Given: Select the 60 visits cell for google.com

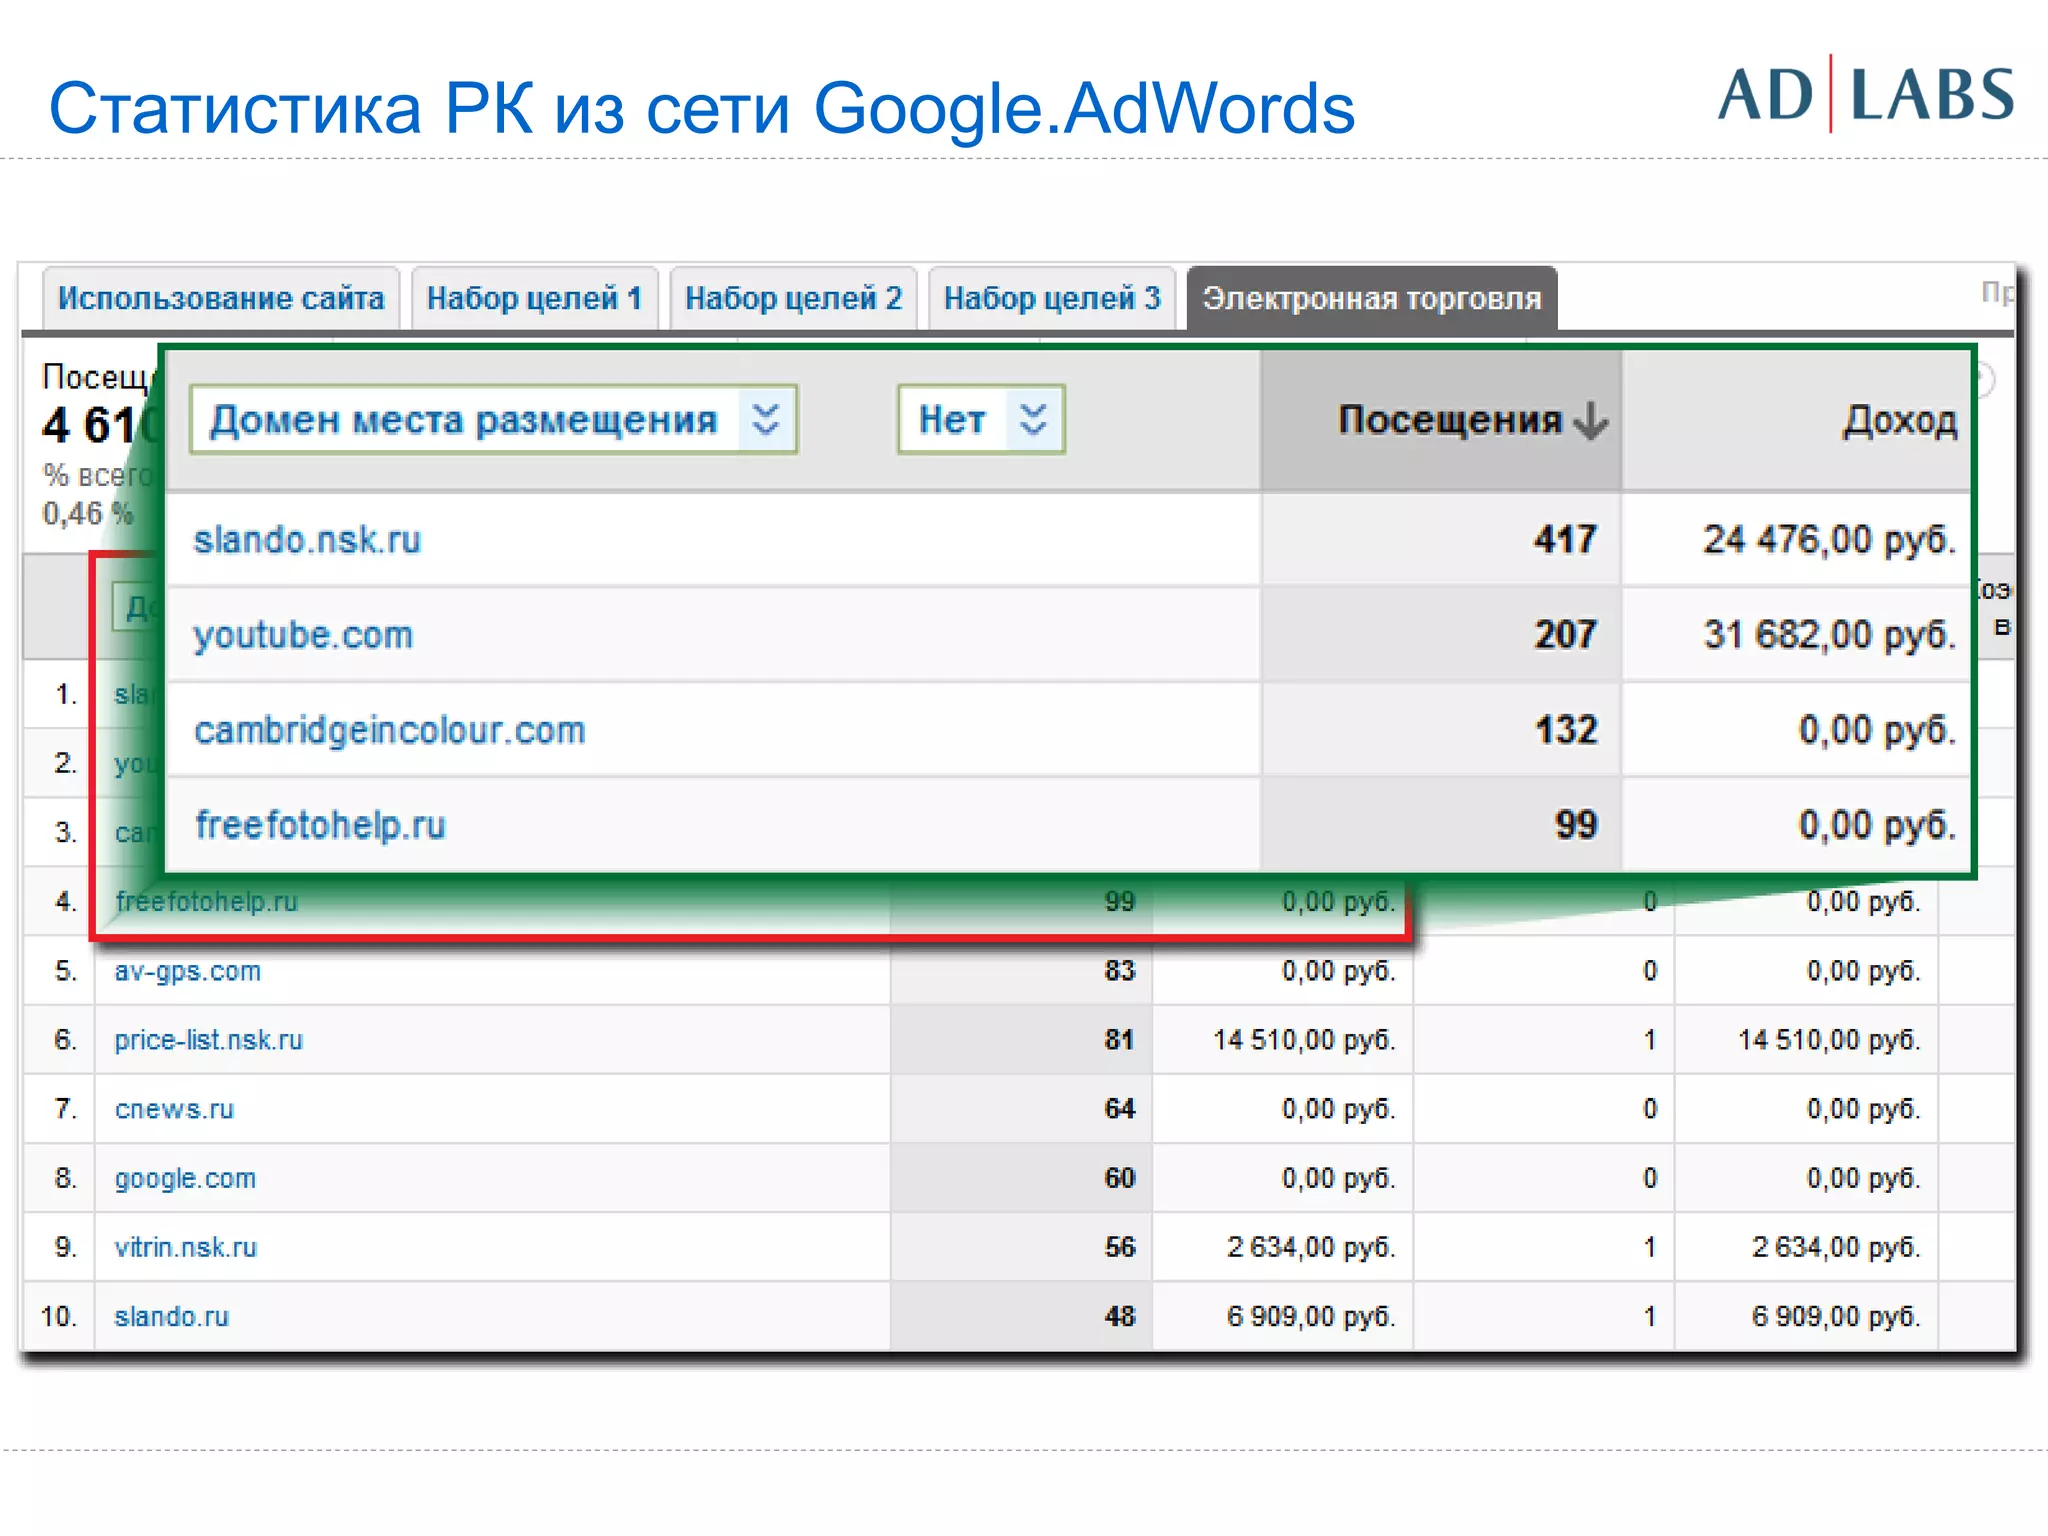Looking at the screenshot, I should tap(1021, 1178).
